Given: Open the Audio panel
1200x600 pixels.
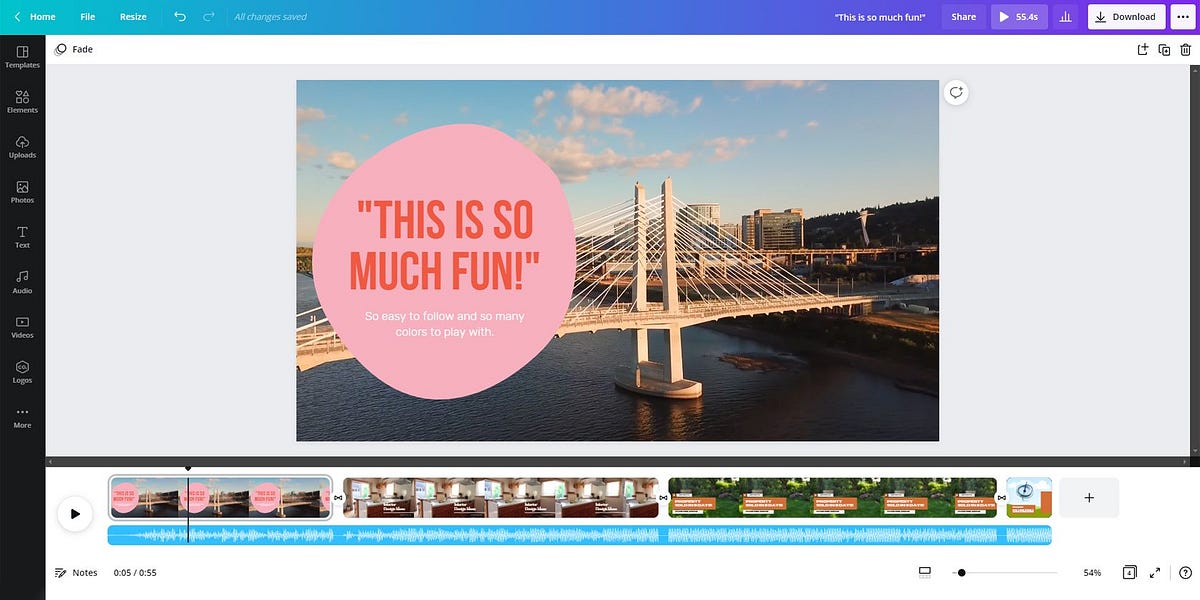Looking at the screenshot, I should 21,282.
